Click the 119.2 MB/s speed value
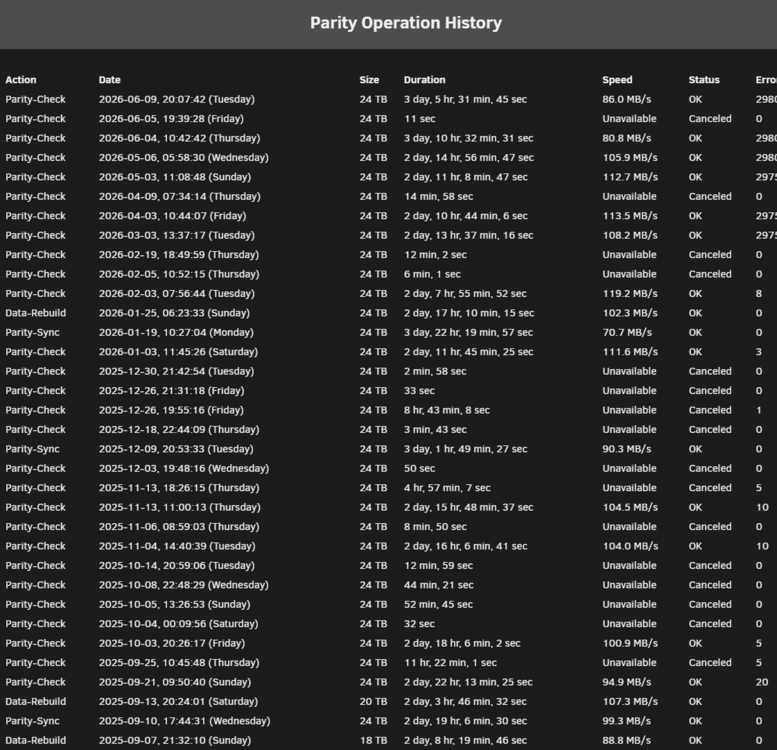Viewport: 777px width, 750px height. (630, 294)
